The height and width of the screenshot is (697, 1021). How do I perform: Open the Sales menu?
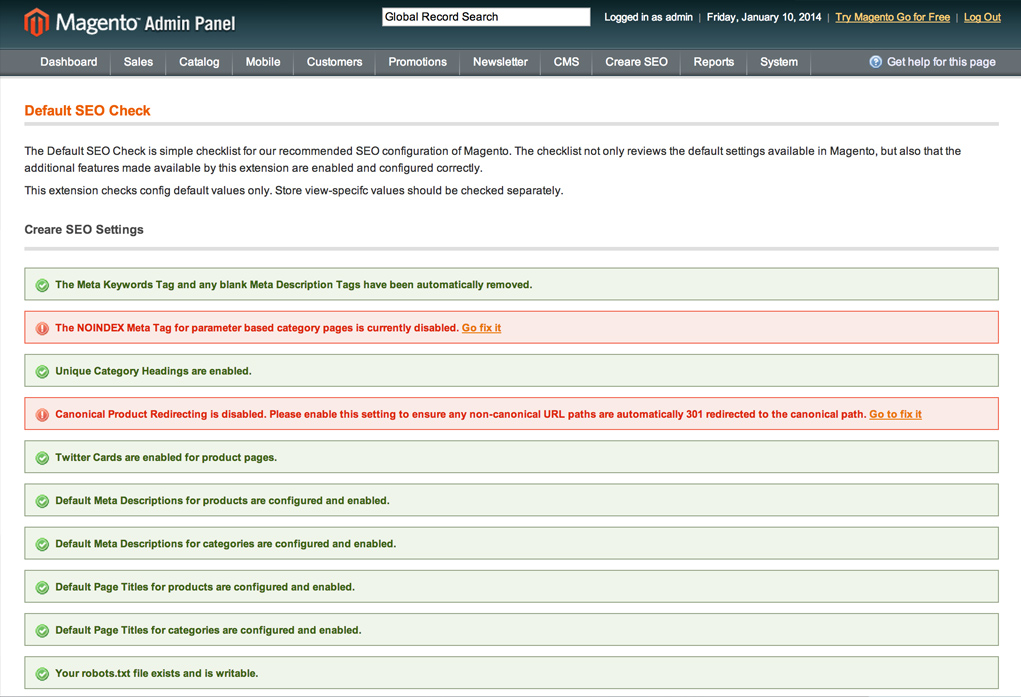[138, 62]
